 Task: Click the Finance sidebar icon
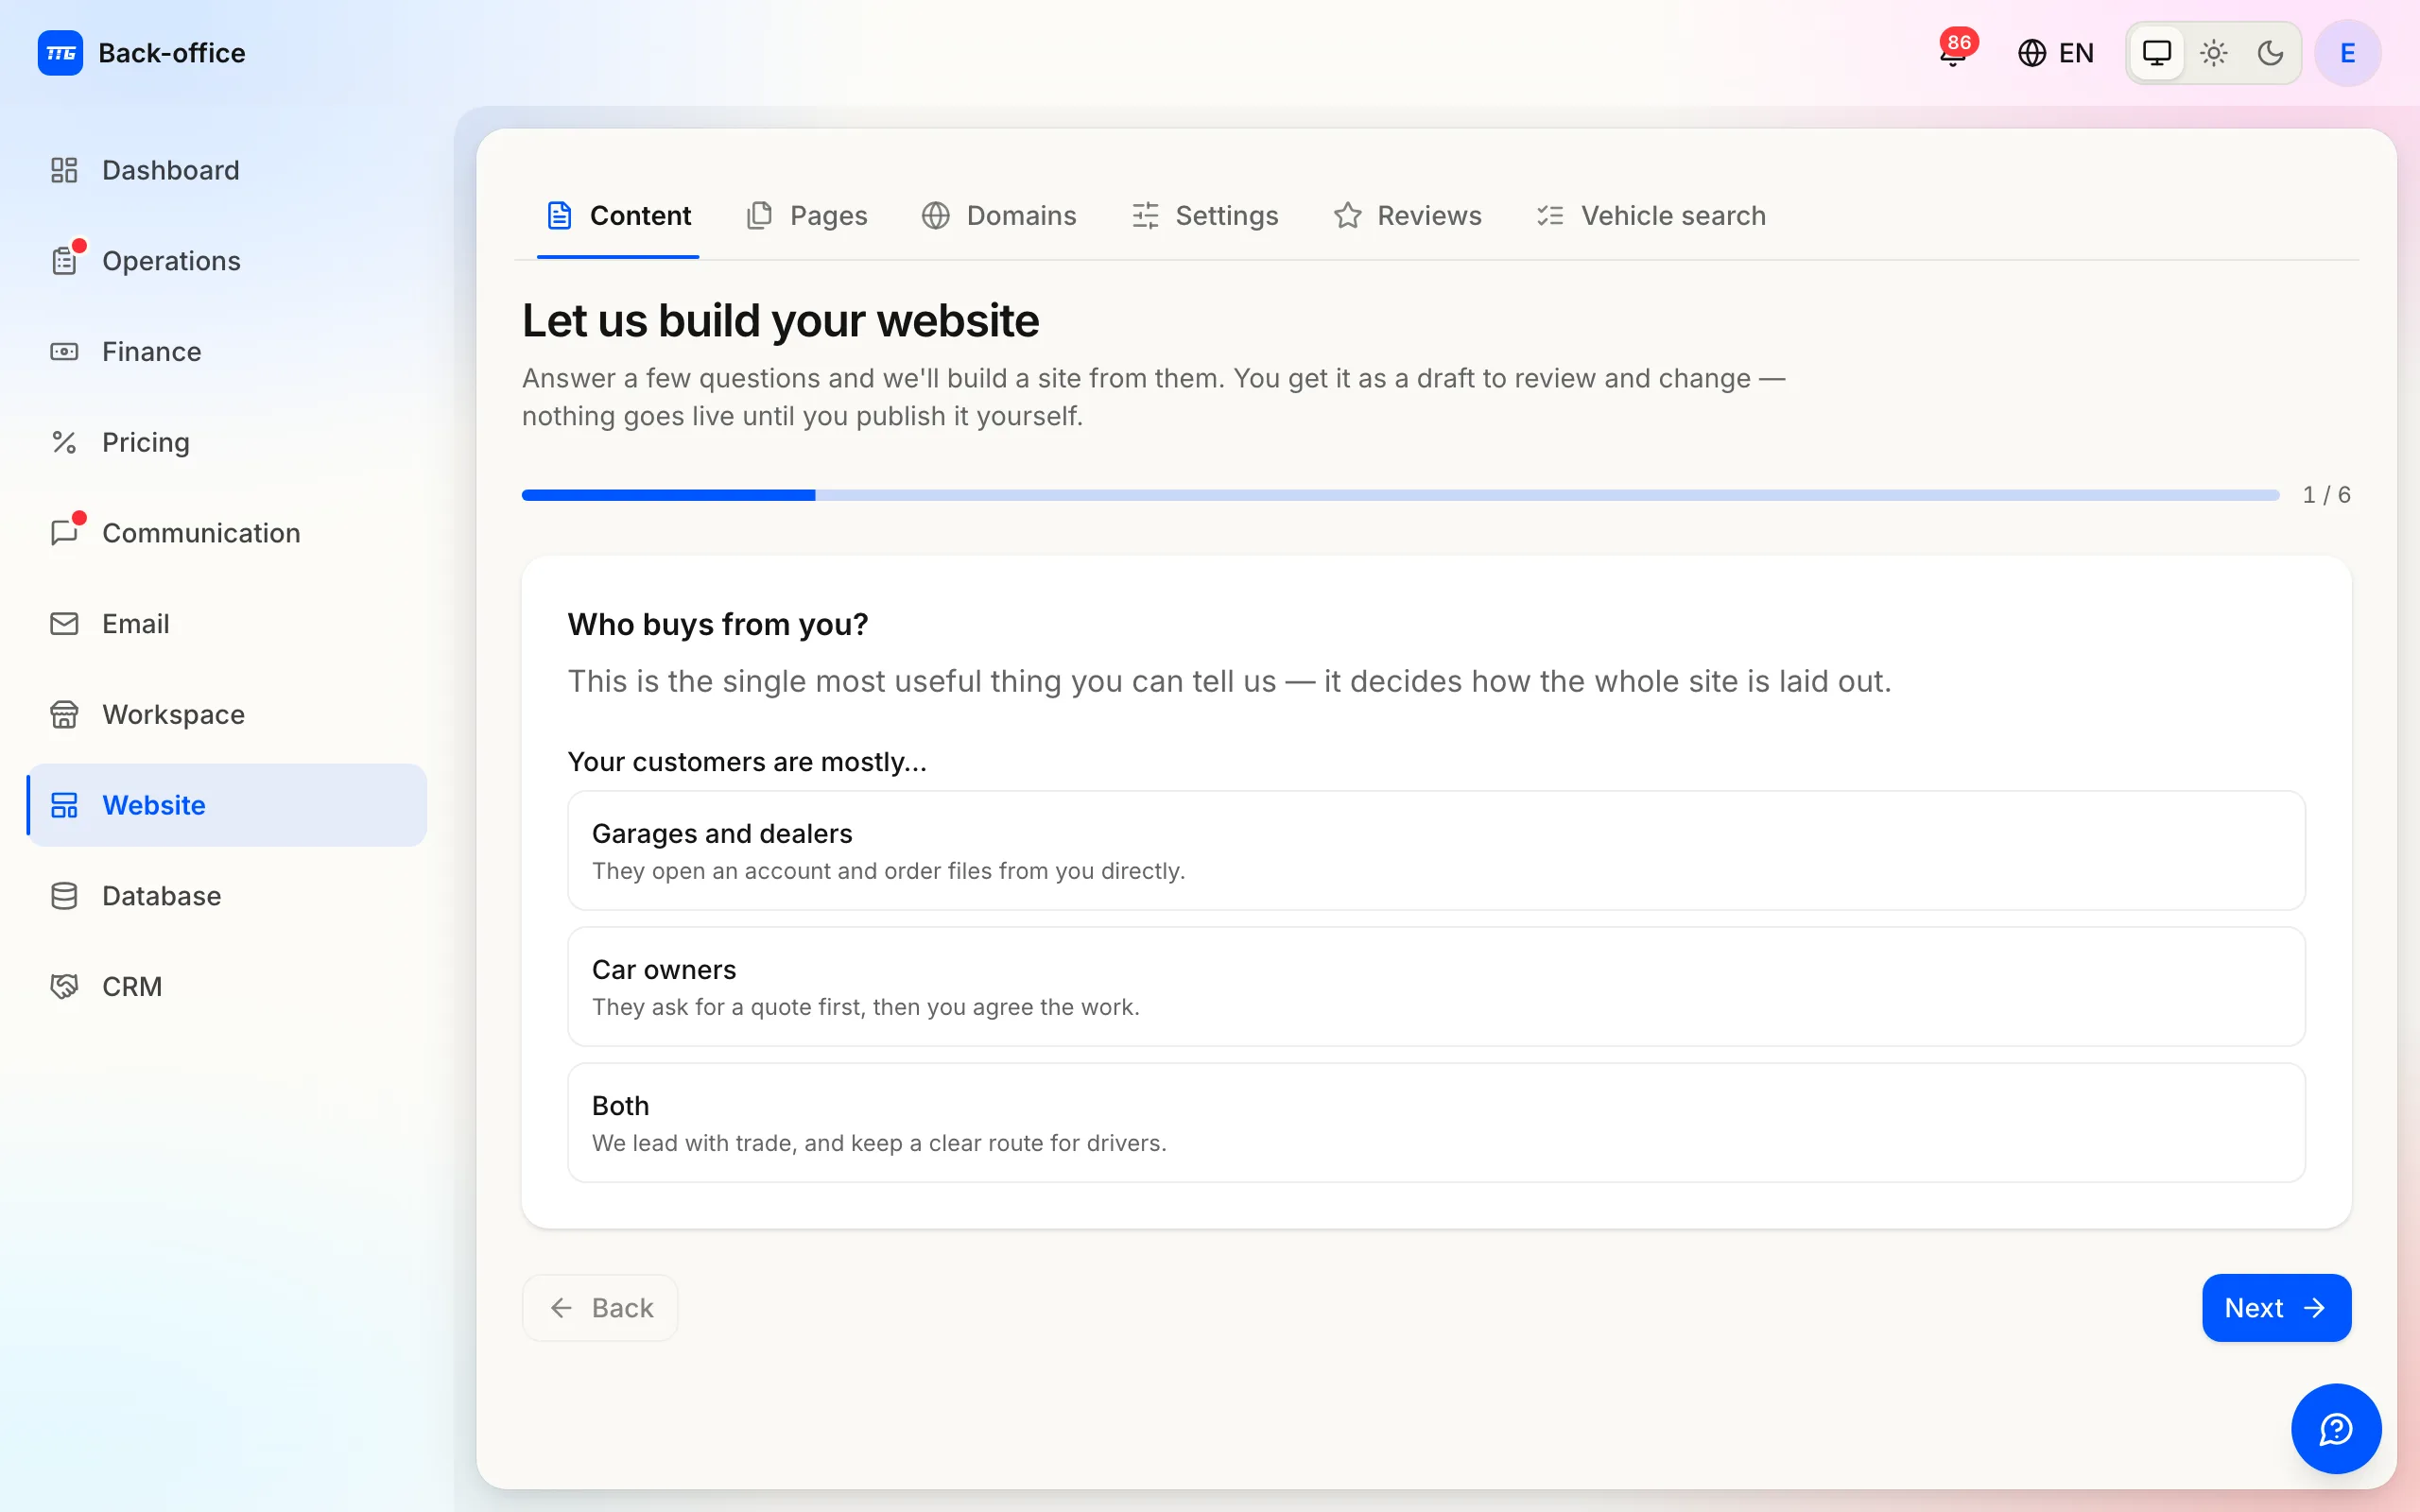(64, 352)
